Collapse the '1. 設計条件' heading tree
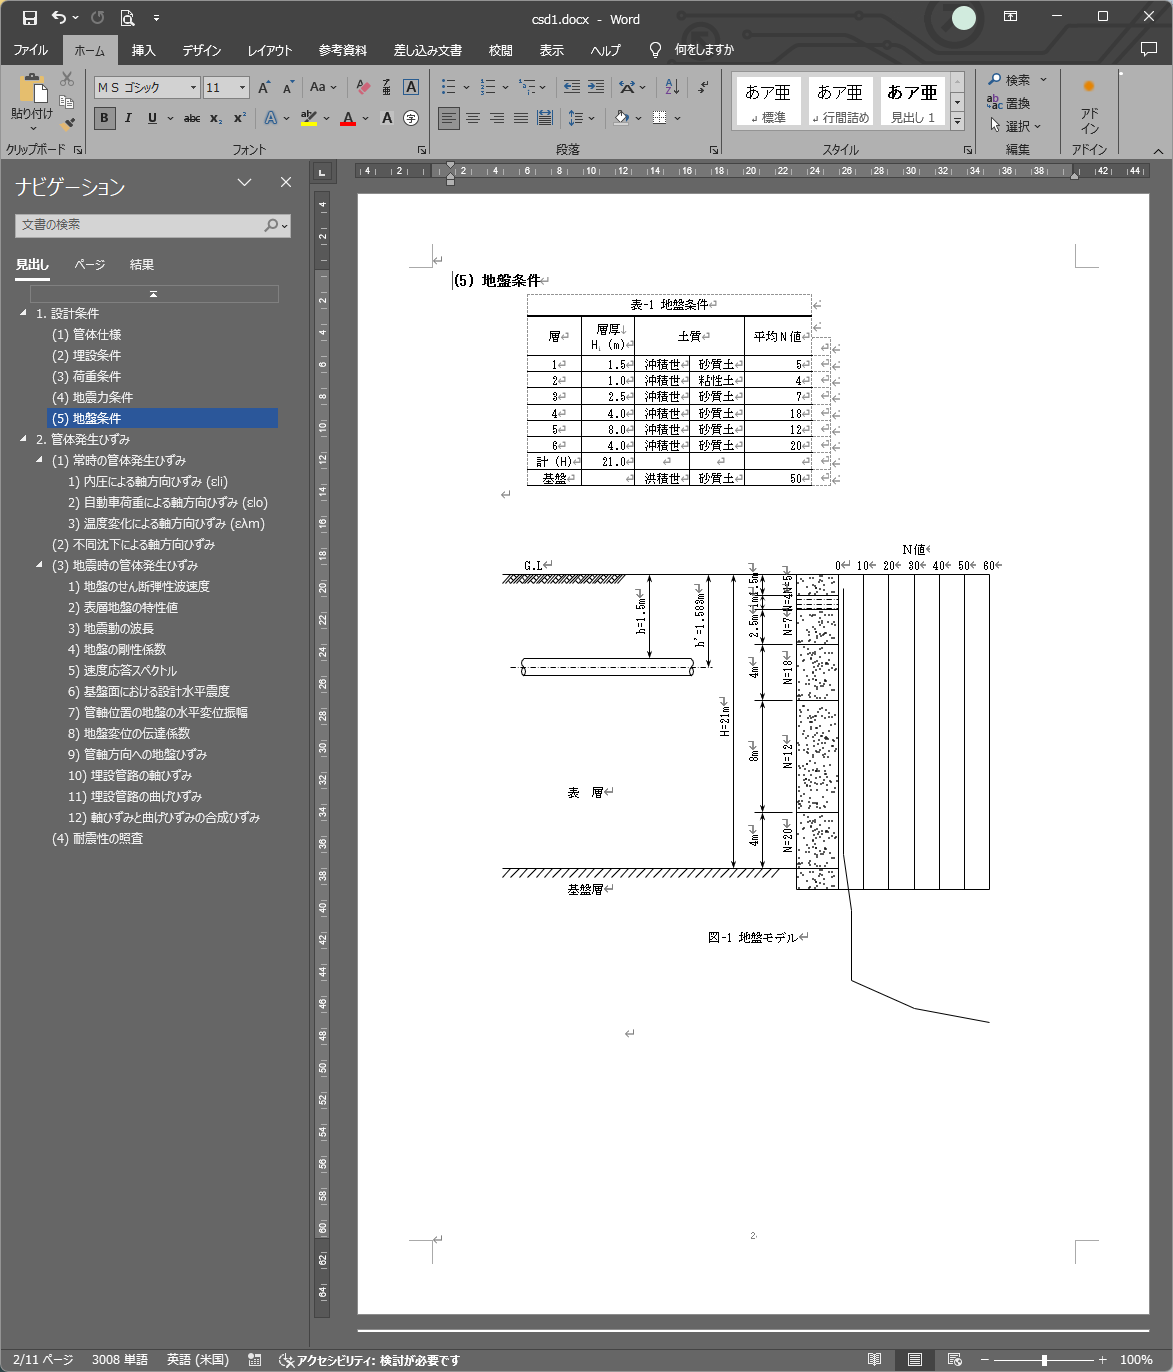 pos(24,313)
